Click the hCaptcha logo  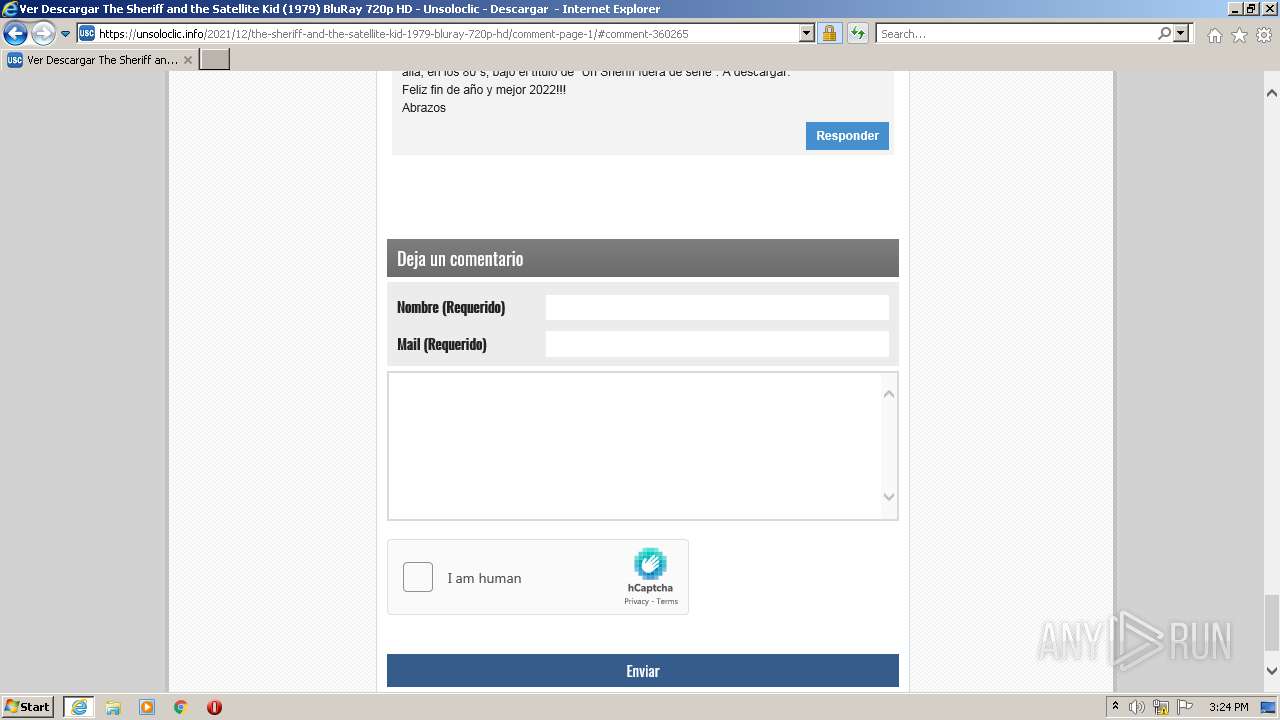(650, 564)
